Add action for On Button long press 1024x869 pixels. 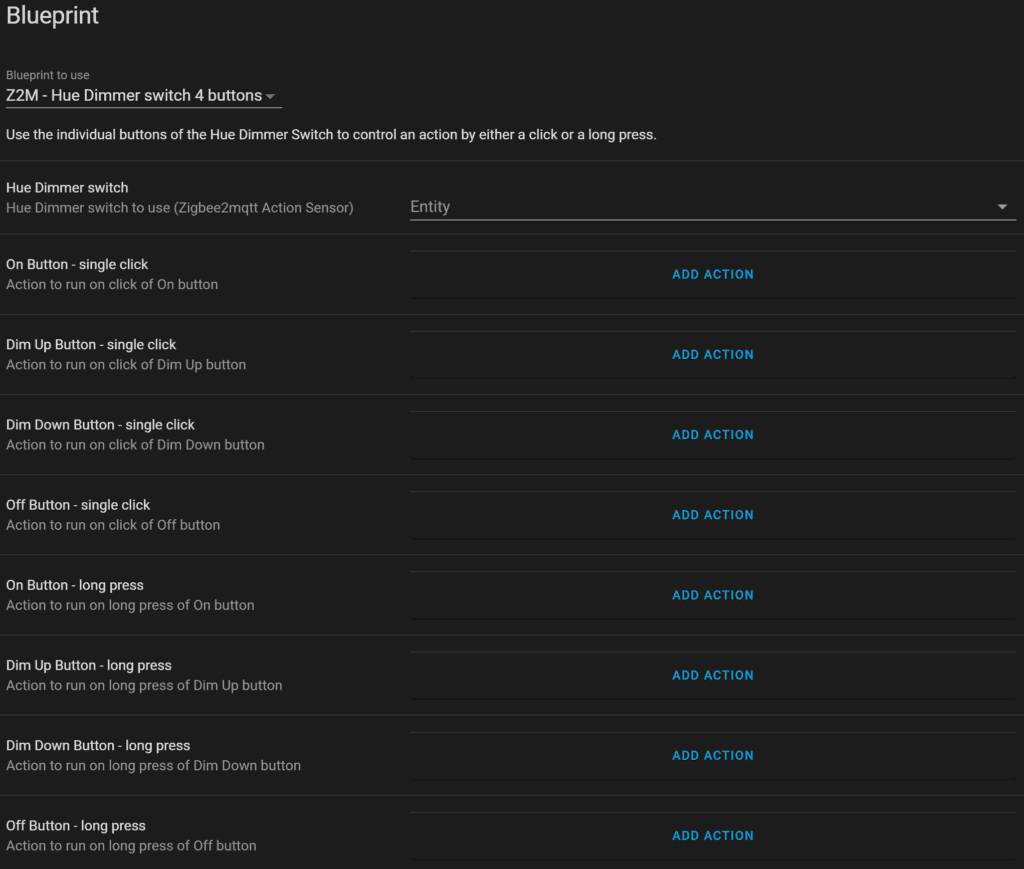[x=712, y=595]
